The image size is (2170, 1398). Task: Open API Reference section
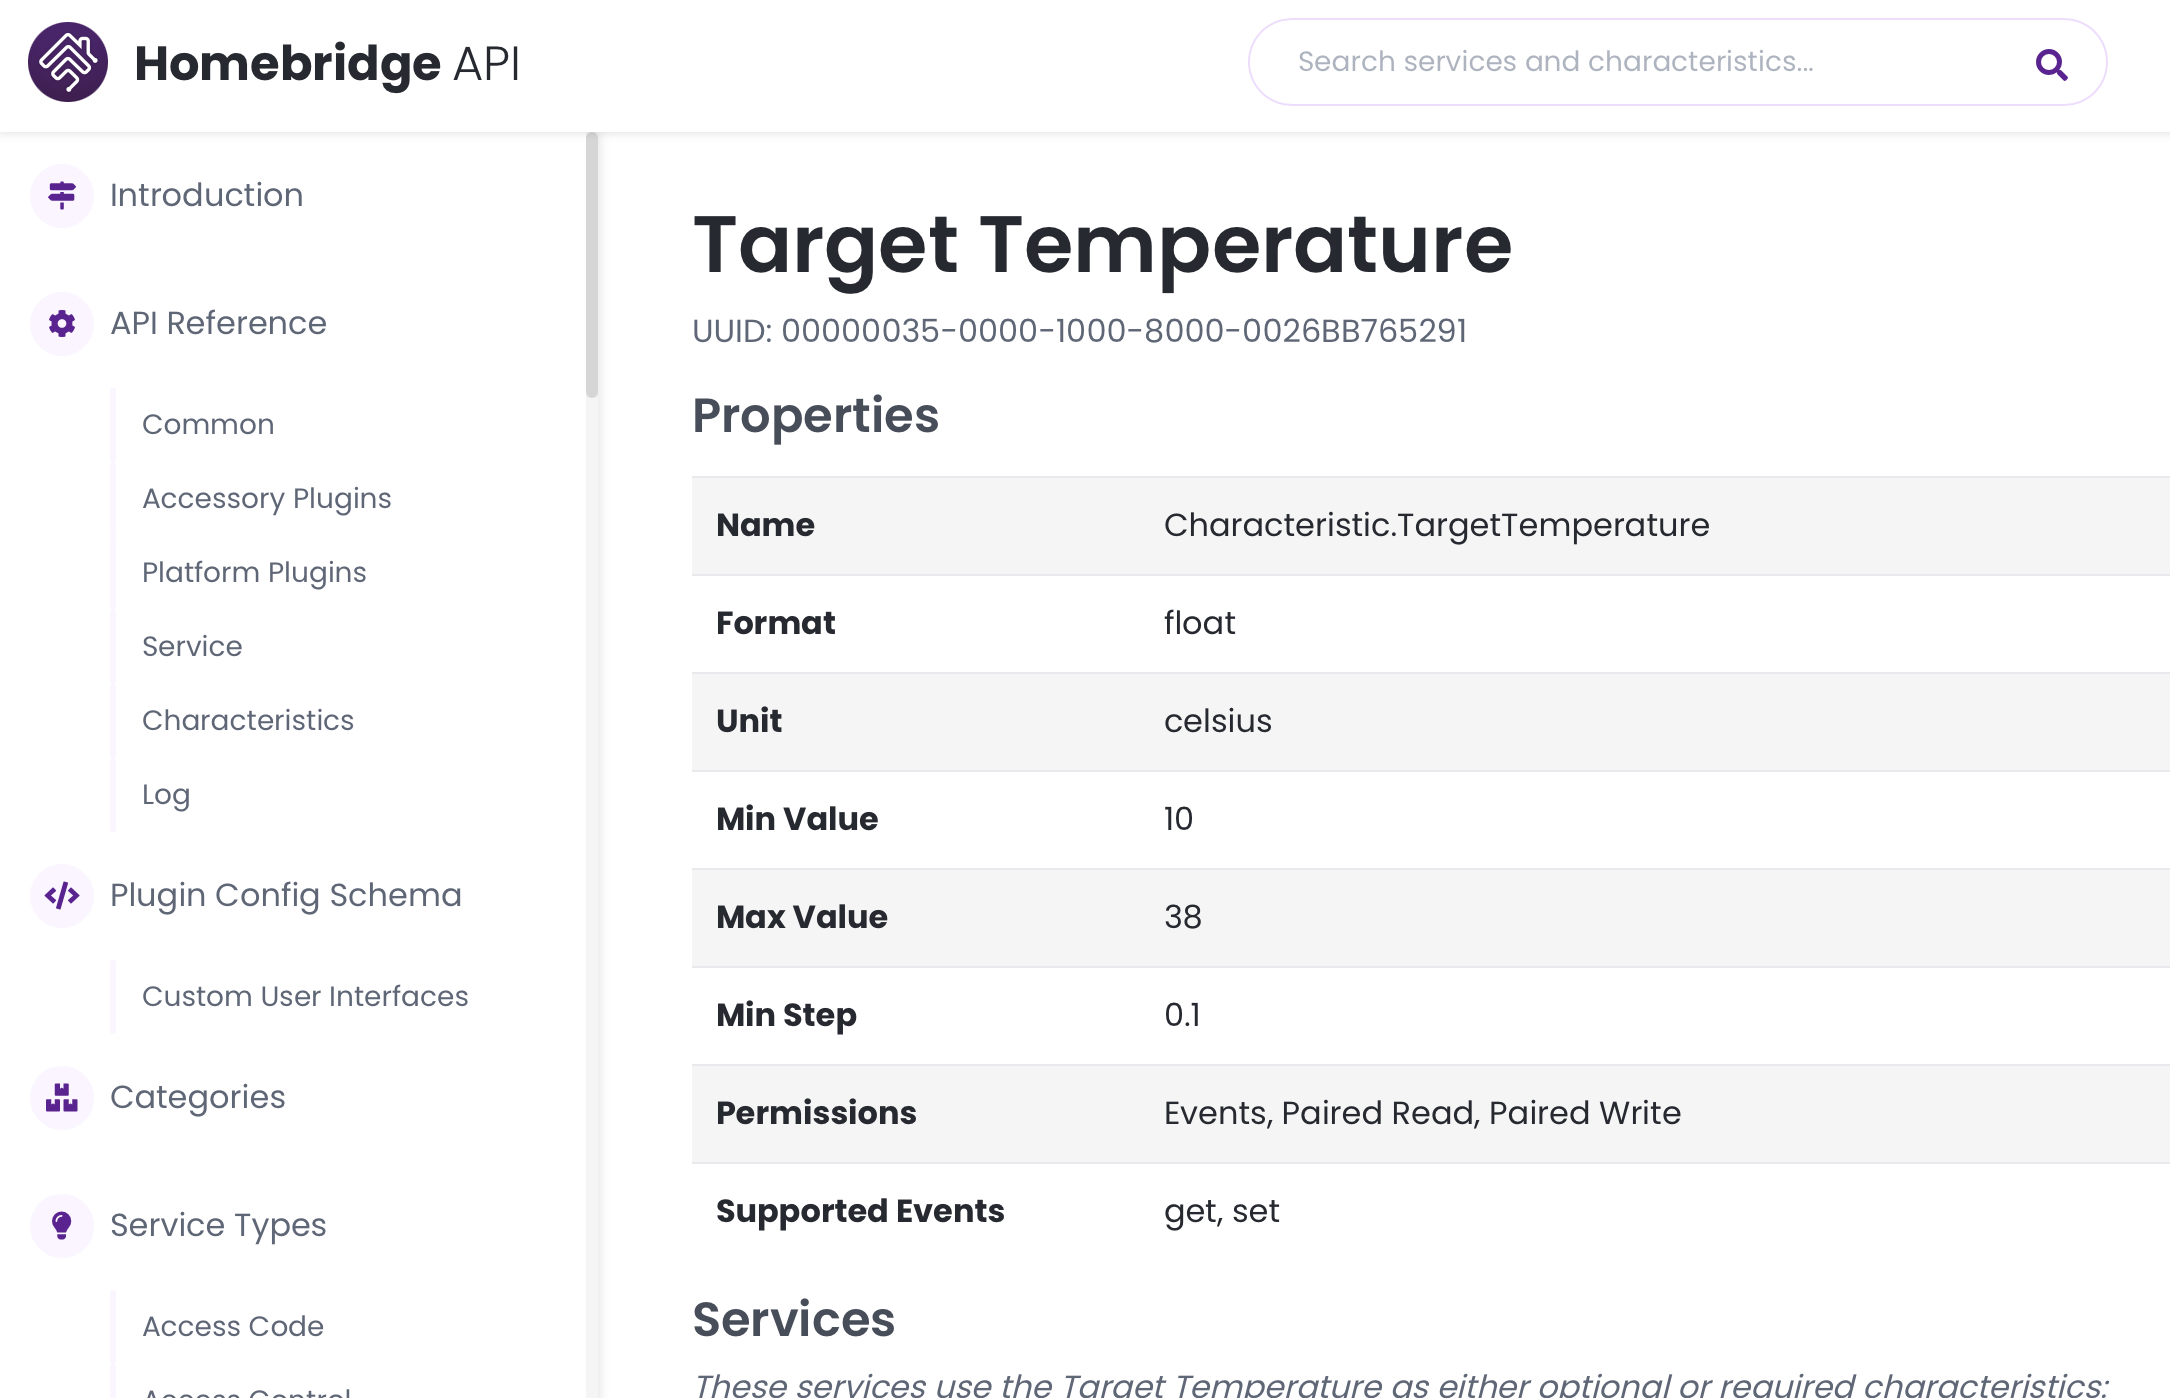218,323
